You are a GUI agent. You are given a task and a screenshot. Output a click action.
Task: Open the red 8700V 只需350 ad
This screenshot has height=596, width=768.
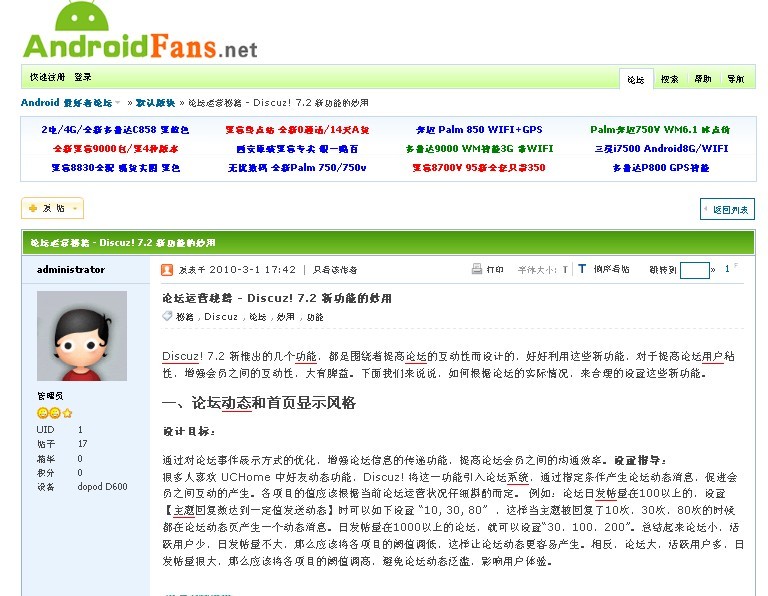click(x=479, y=168)
